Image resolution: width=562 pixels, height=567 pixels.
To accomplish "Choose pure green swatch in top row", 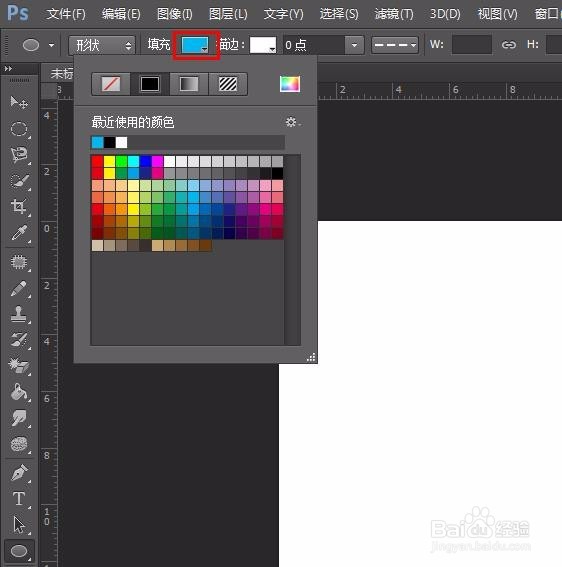I will tap(121, 161).
